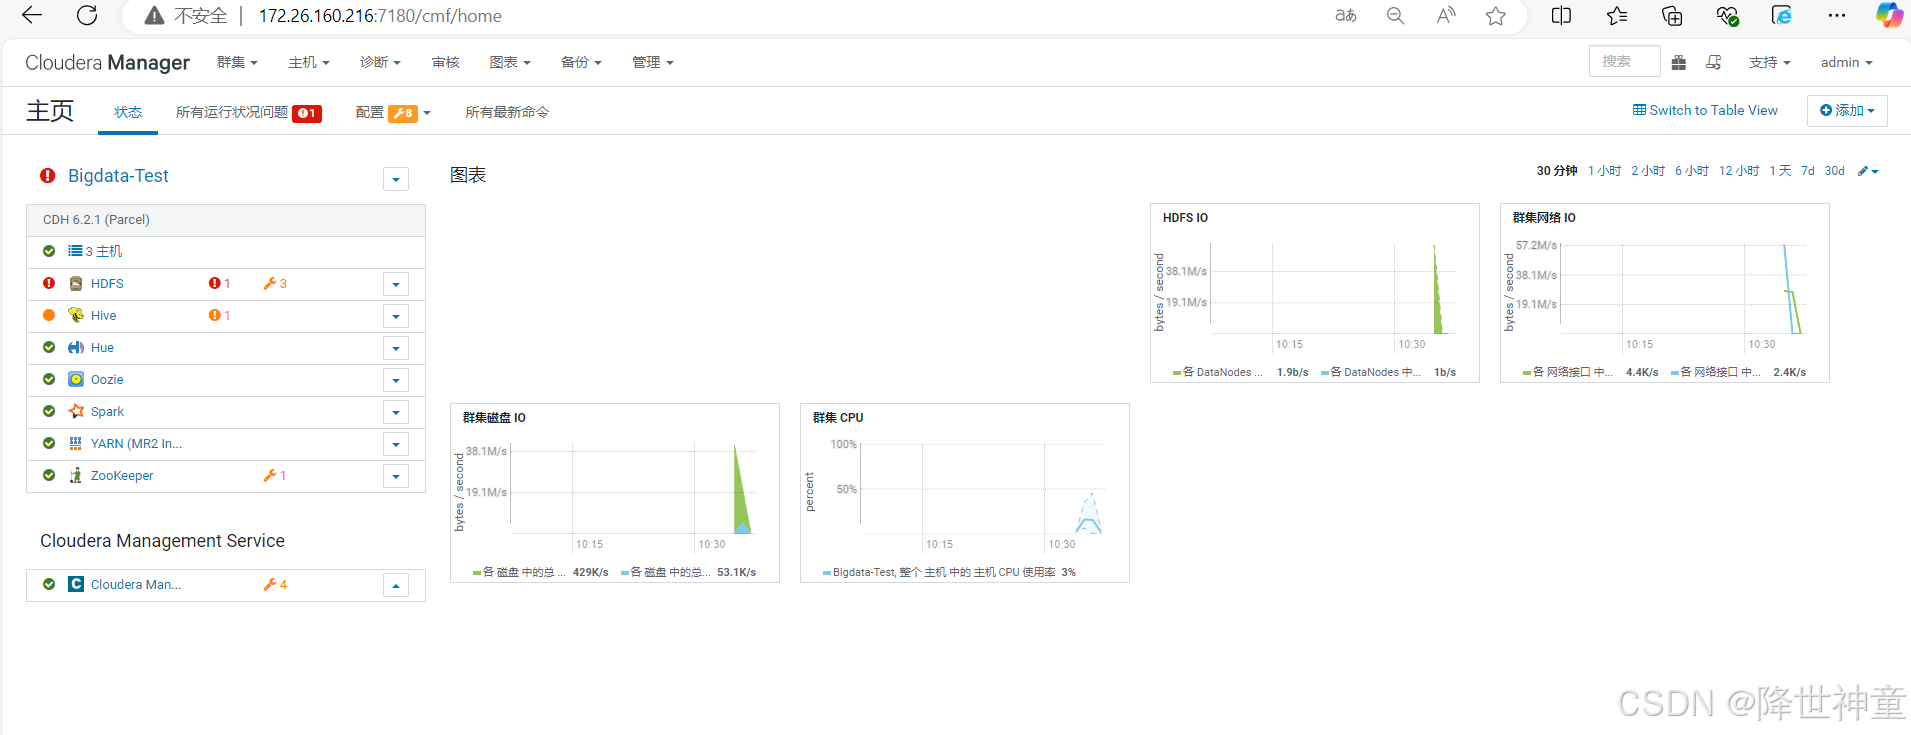Open the 备份 menu
Screen dimensions: 1911x735
click(581, 62)
